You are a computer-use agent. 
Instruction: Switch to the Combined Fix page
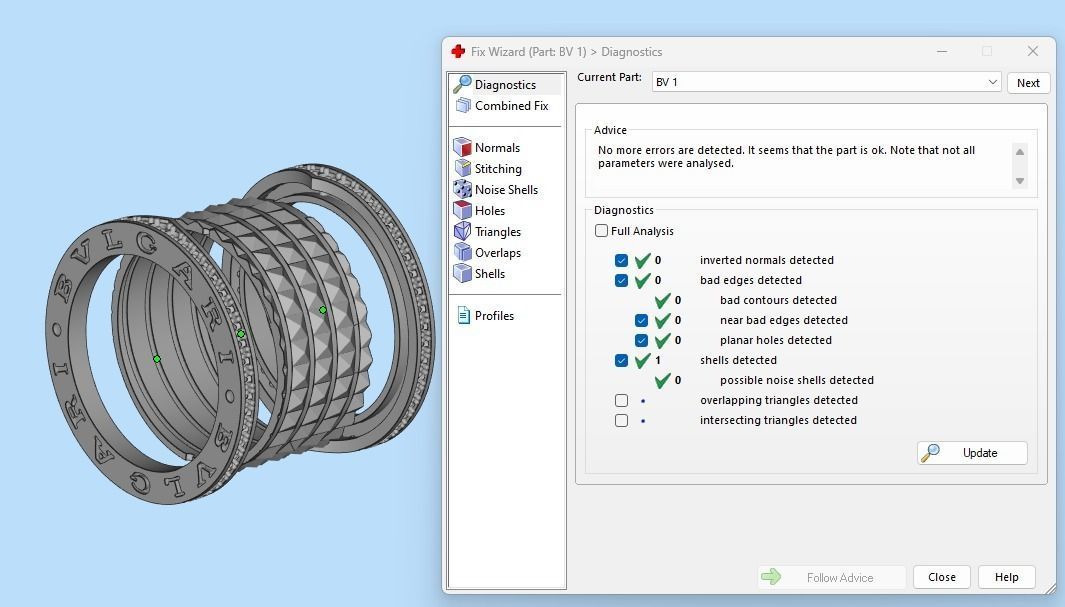511,106
